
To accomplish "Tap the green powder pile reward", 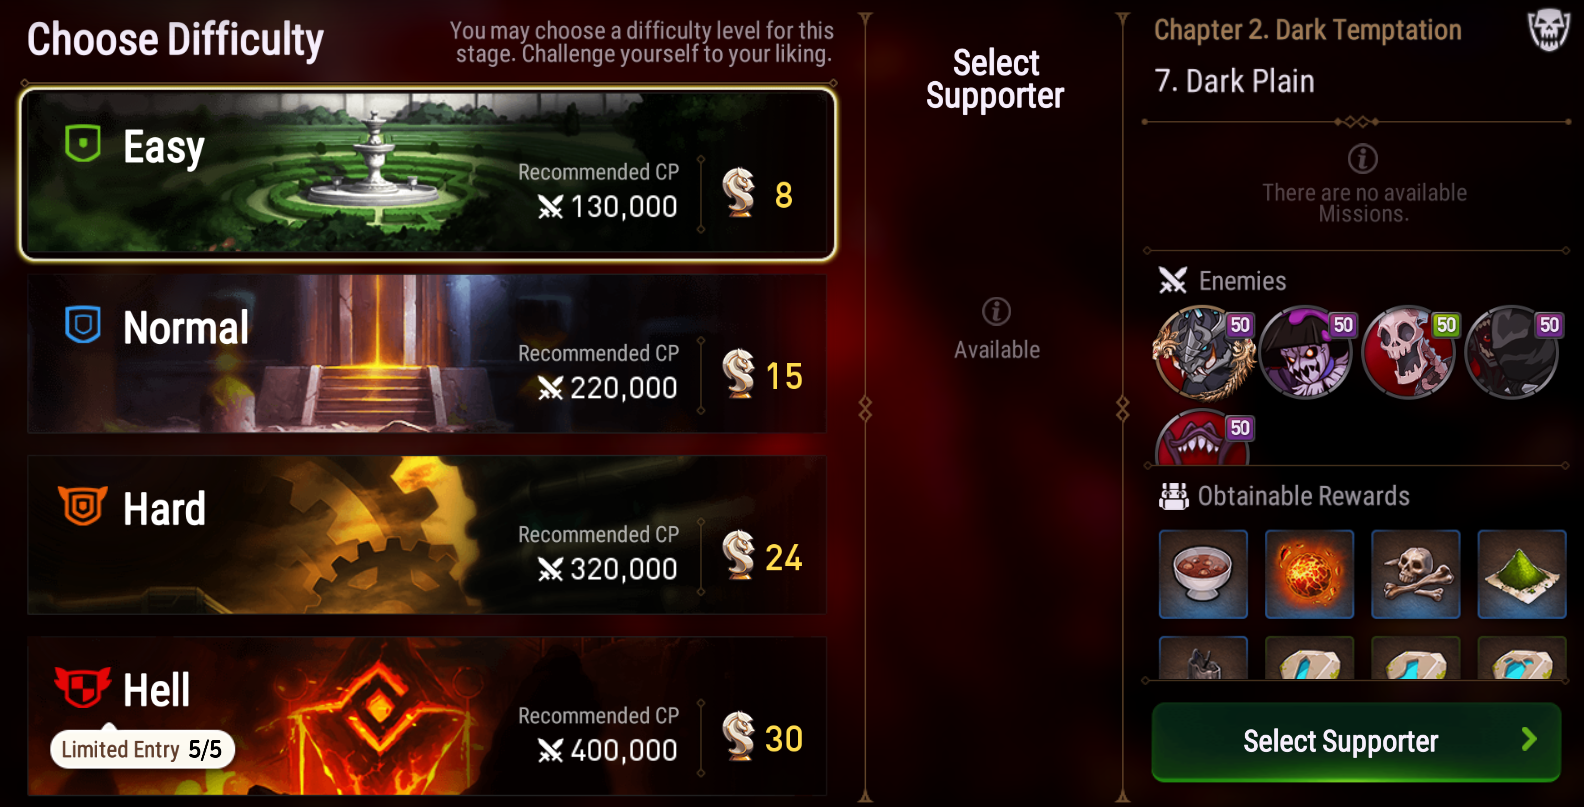I will tap(1521, 574).
